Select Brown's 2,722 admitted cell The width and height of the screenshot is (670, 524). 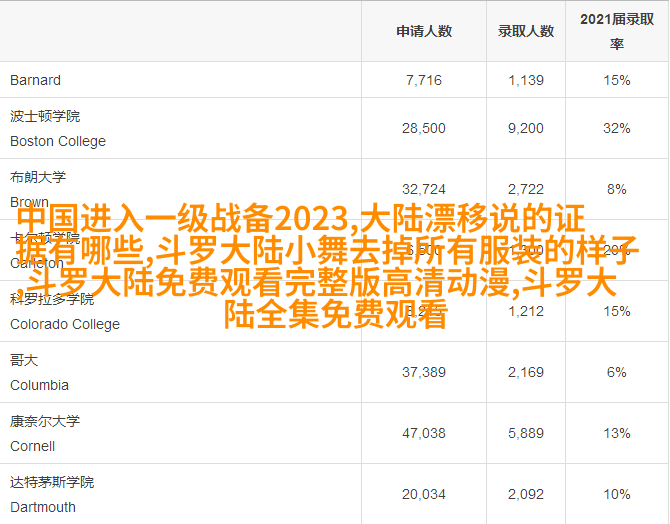526,189
